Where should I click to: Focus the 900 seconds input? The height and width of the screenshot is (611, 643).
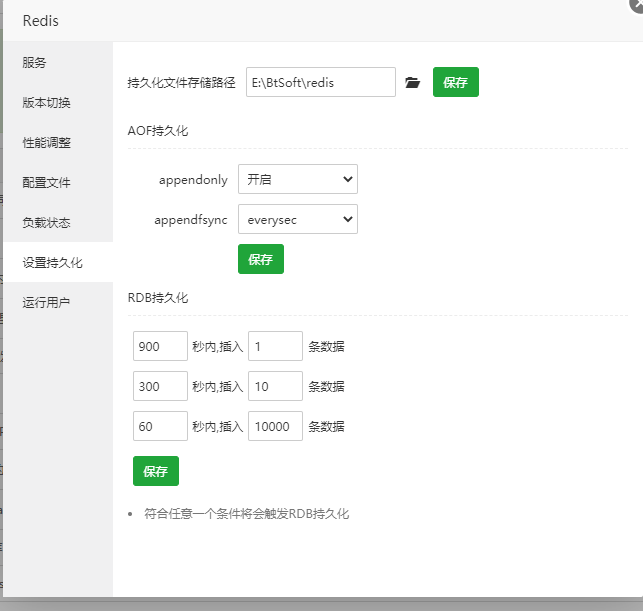(x=160, y=346)
